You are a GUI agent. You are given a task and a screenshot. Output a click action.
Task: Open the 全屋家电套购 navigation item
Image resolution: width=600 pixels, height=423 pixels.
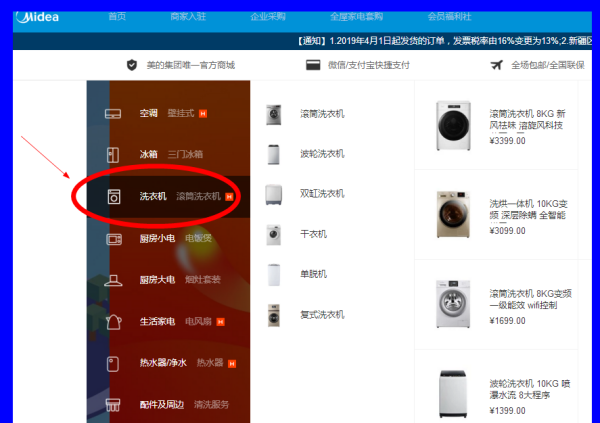(357, 16)
